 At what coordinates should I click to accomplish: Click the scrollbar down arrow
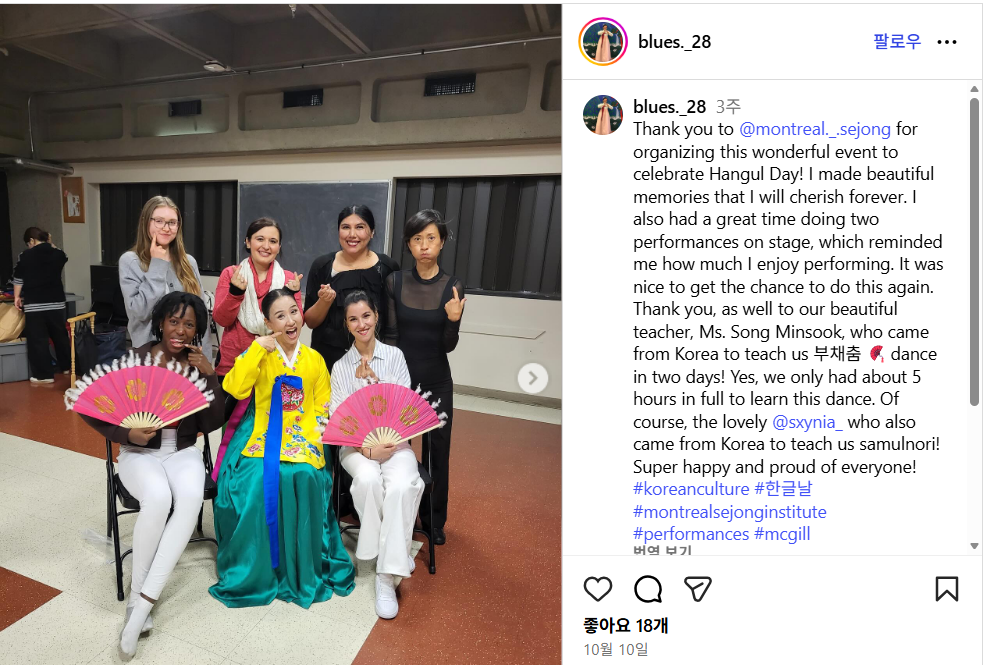pyautogui.click(x=974, y=546)
